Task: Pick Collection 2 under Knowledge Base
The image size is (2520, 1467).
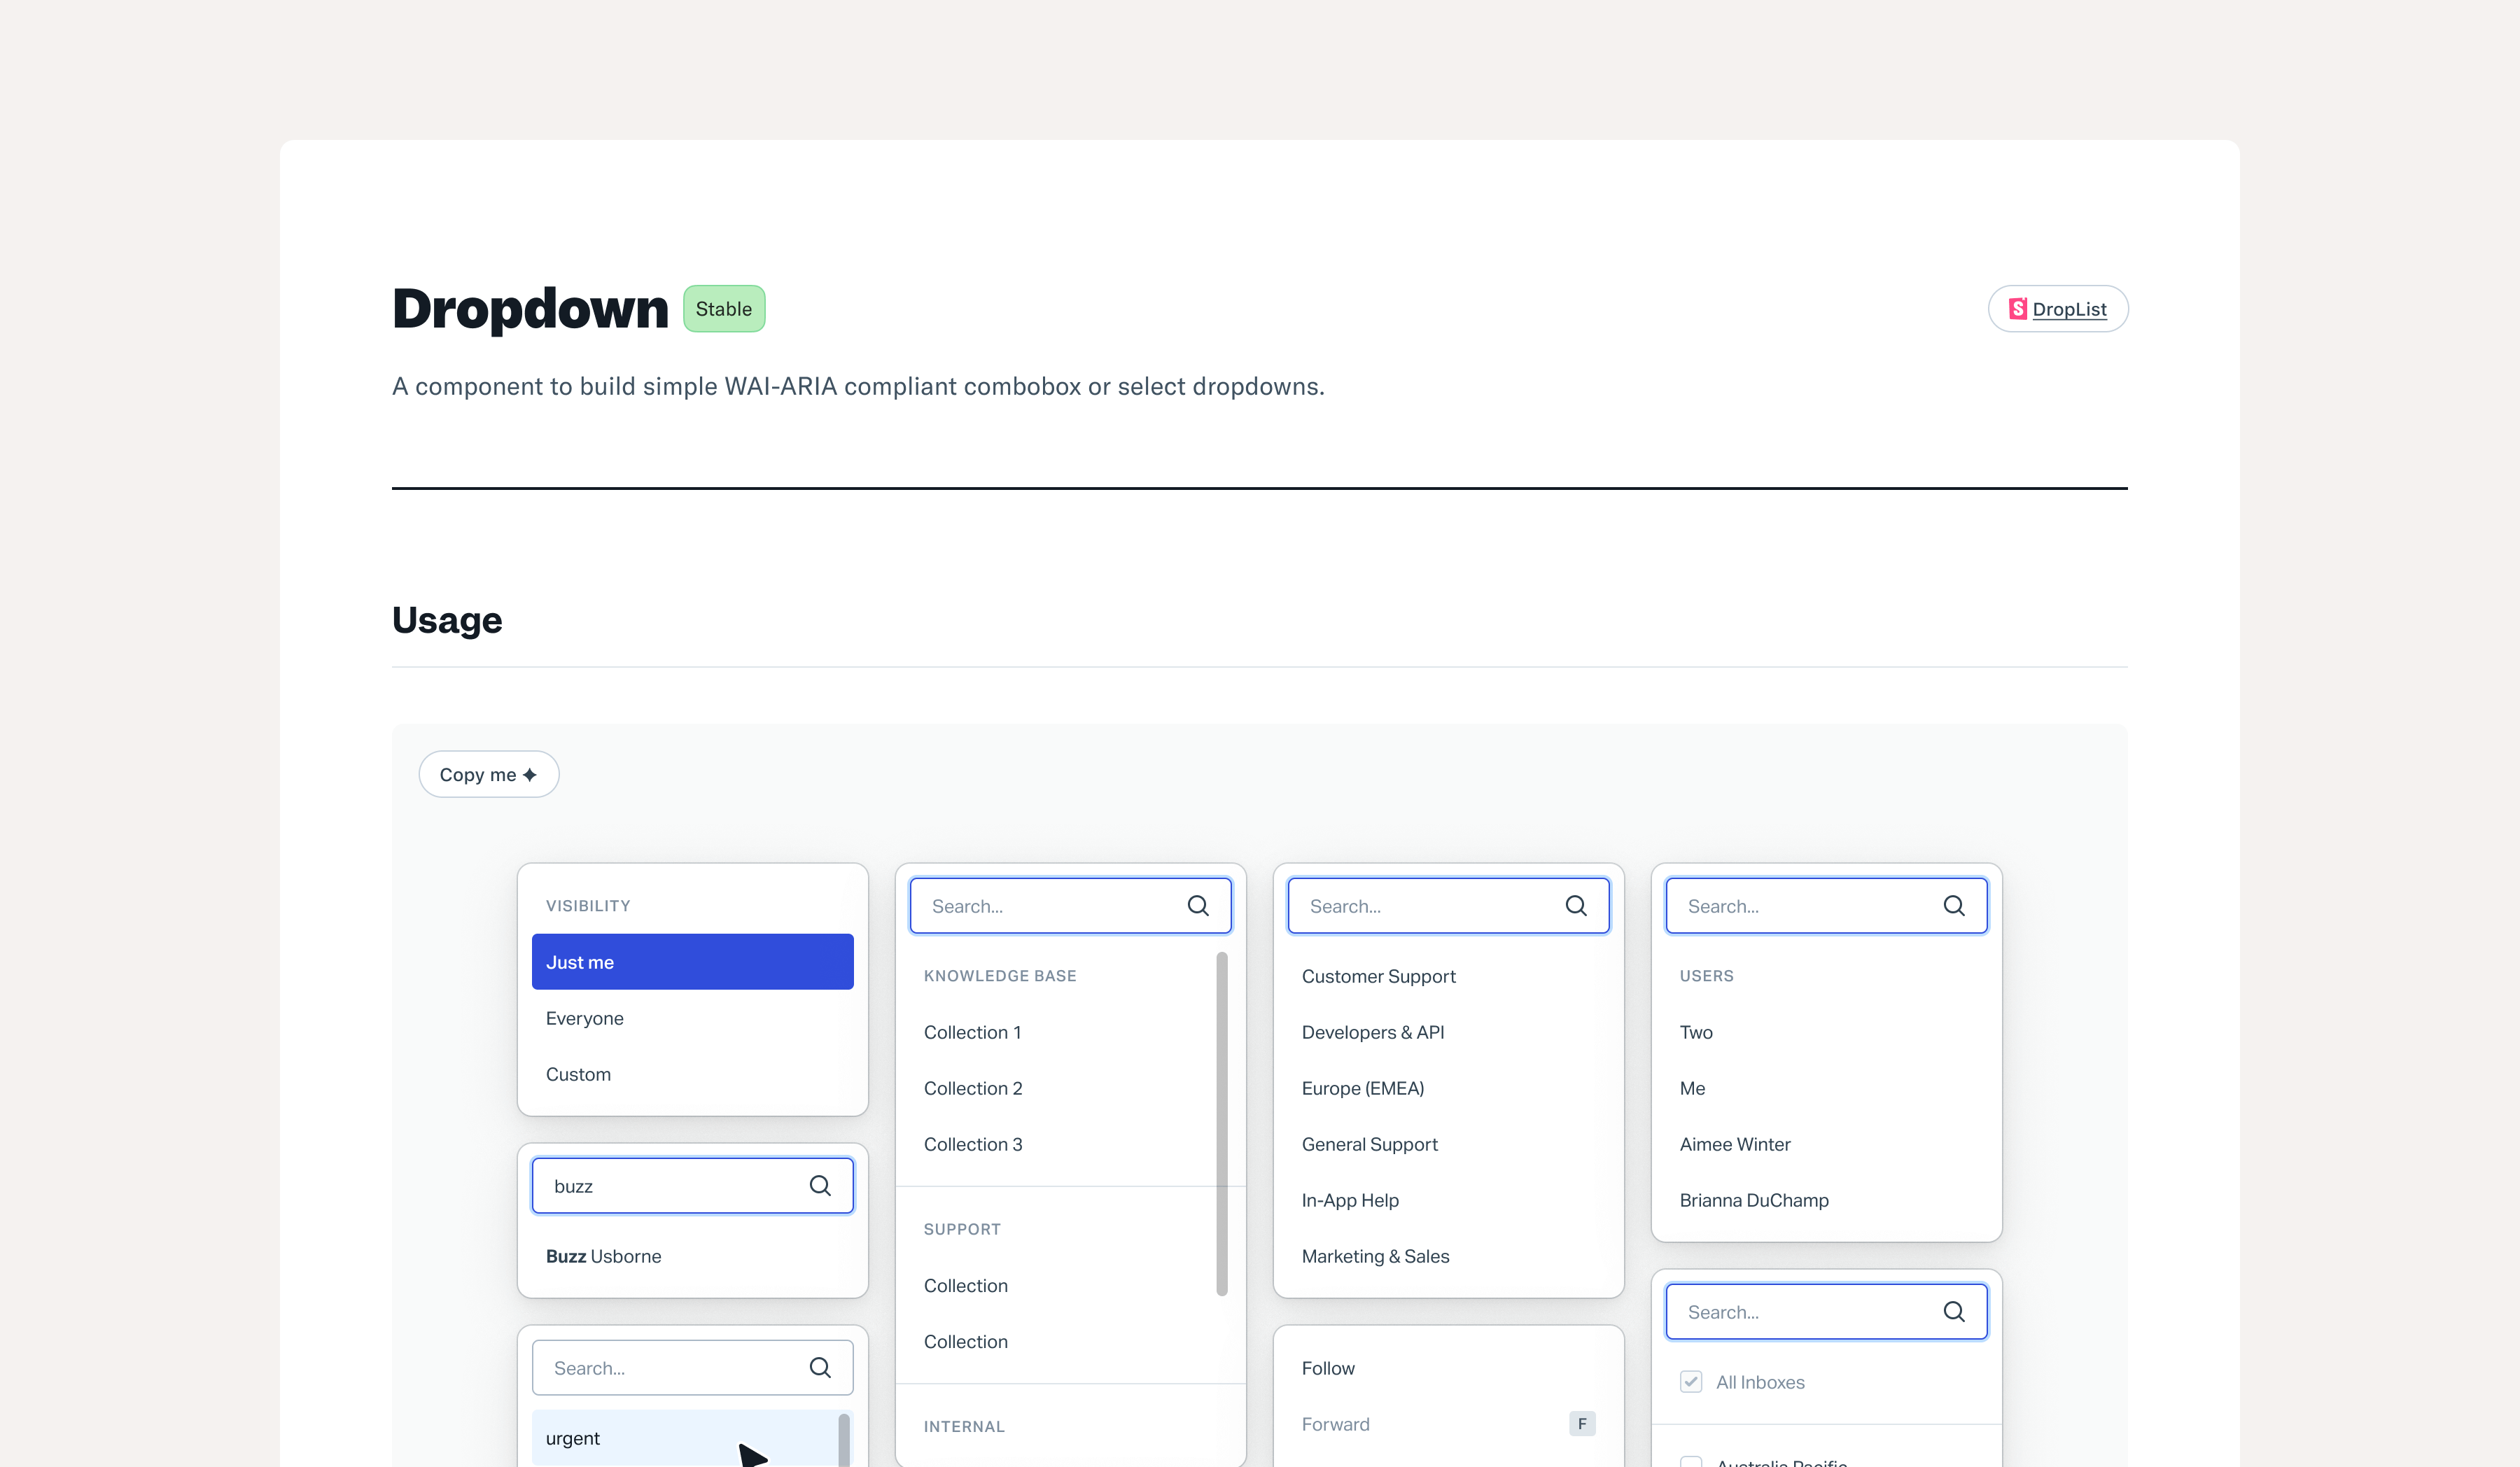Action: [x=973, y=1088]
